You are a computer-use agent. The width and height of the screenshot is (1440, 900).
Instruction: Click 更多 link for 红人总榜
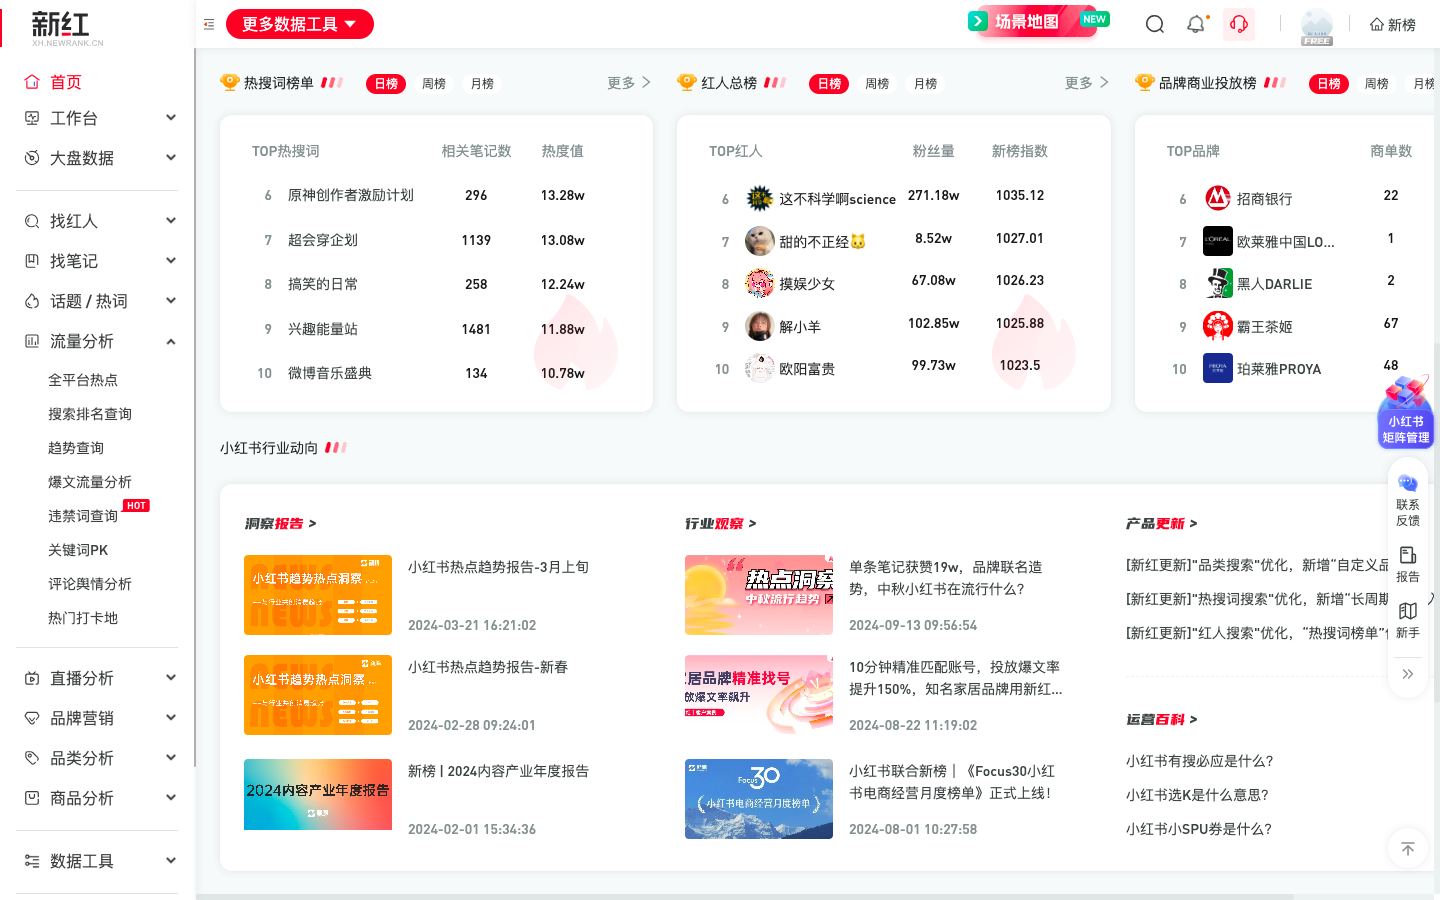pos(1087,83)
